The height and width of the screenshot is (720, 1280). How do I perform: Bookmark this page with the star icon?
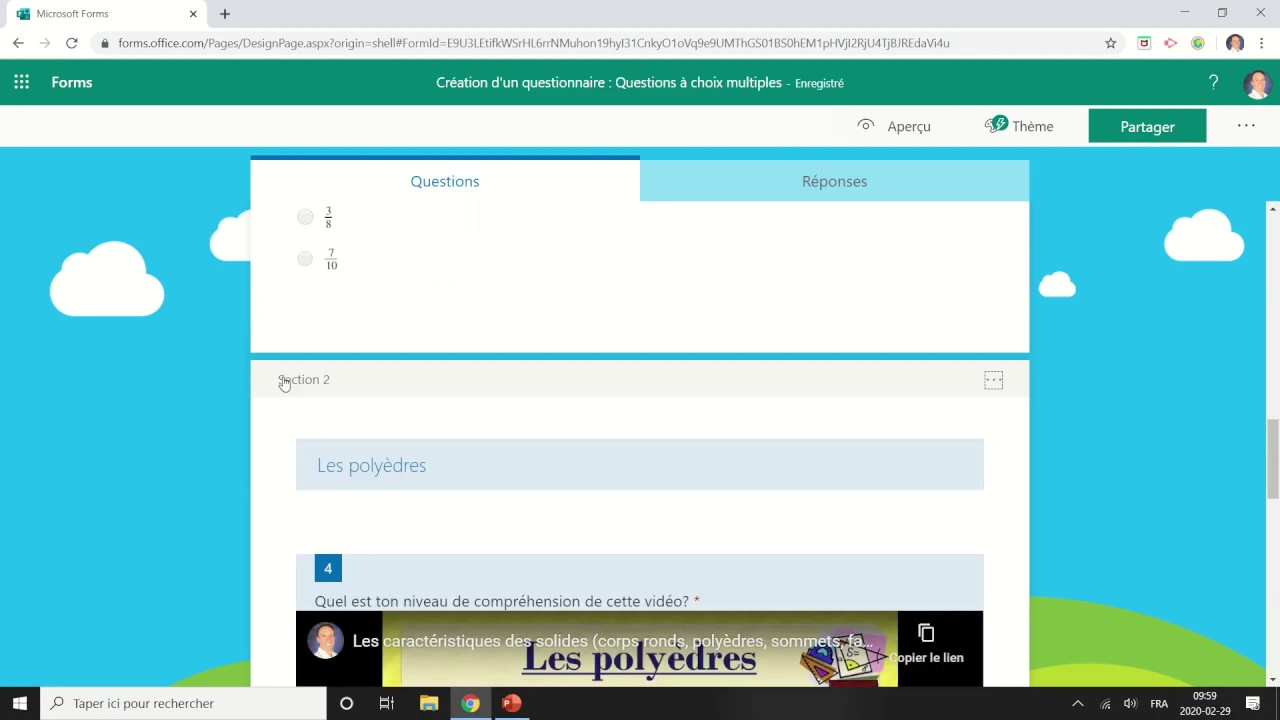(1110, 43)
